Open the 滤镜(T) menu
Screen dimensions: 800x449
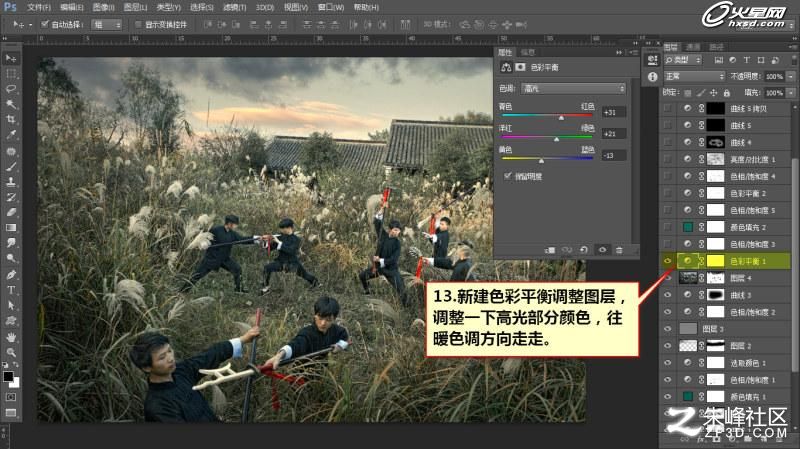click(x=235, y=8)
